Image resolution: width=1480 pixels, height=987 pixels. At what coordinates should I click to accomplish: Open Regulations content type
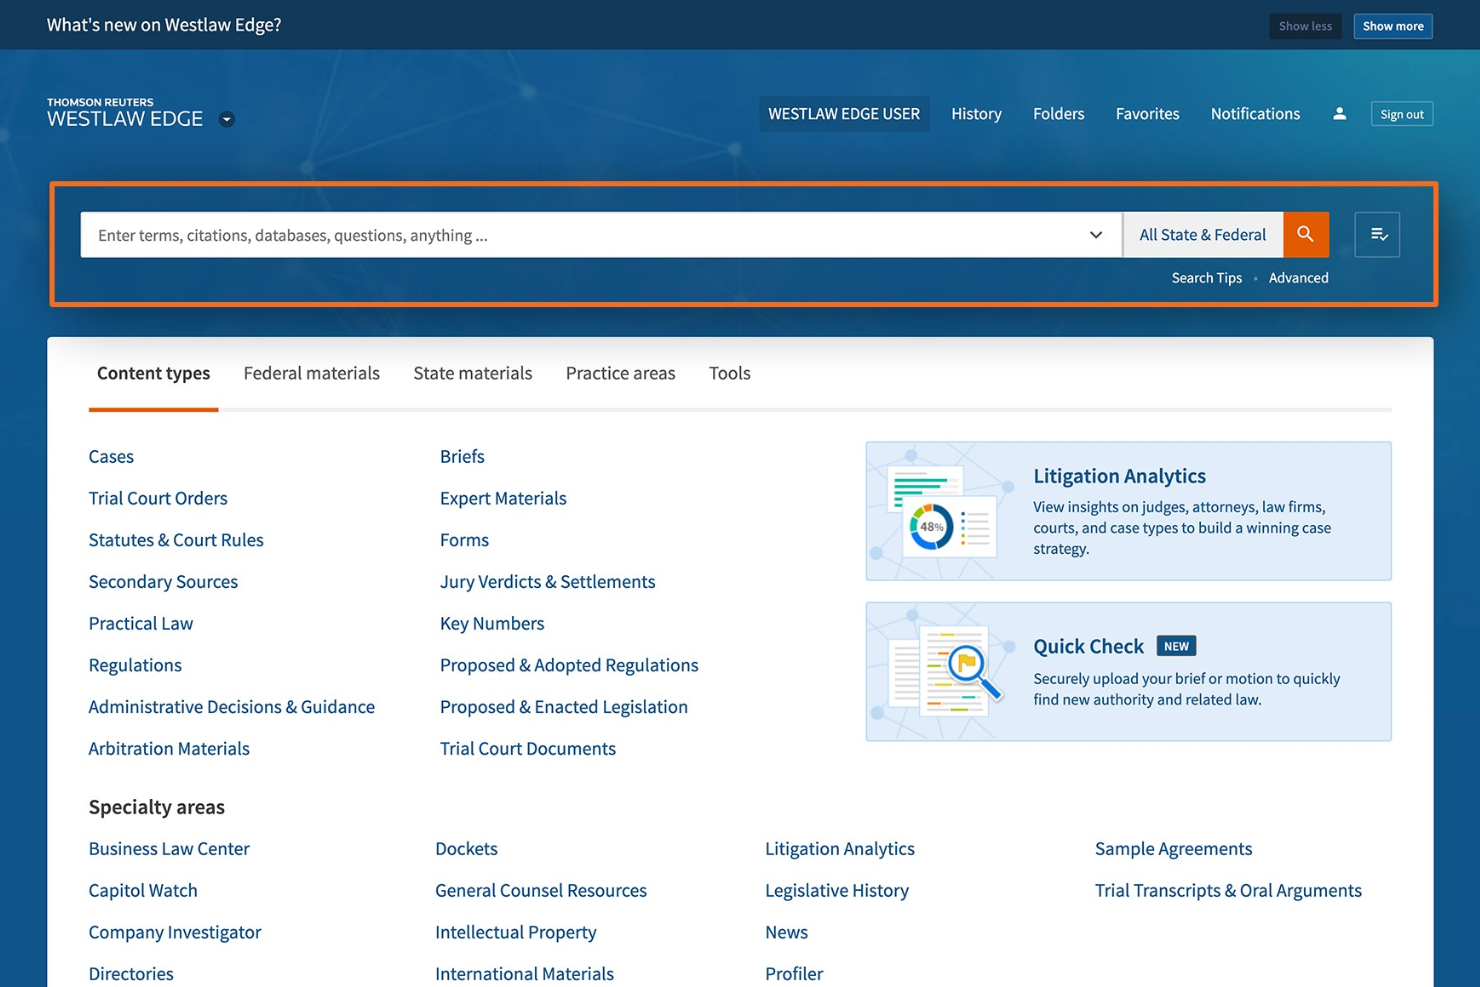pyautogui.click(x=135, y=665)
